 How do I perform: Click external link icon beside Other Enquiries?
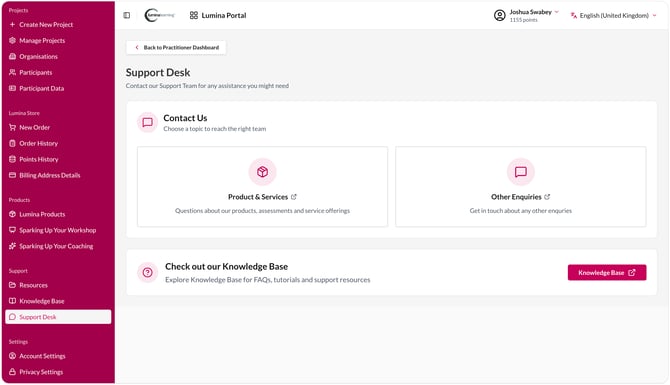(547, 197)
